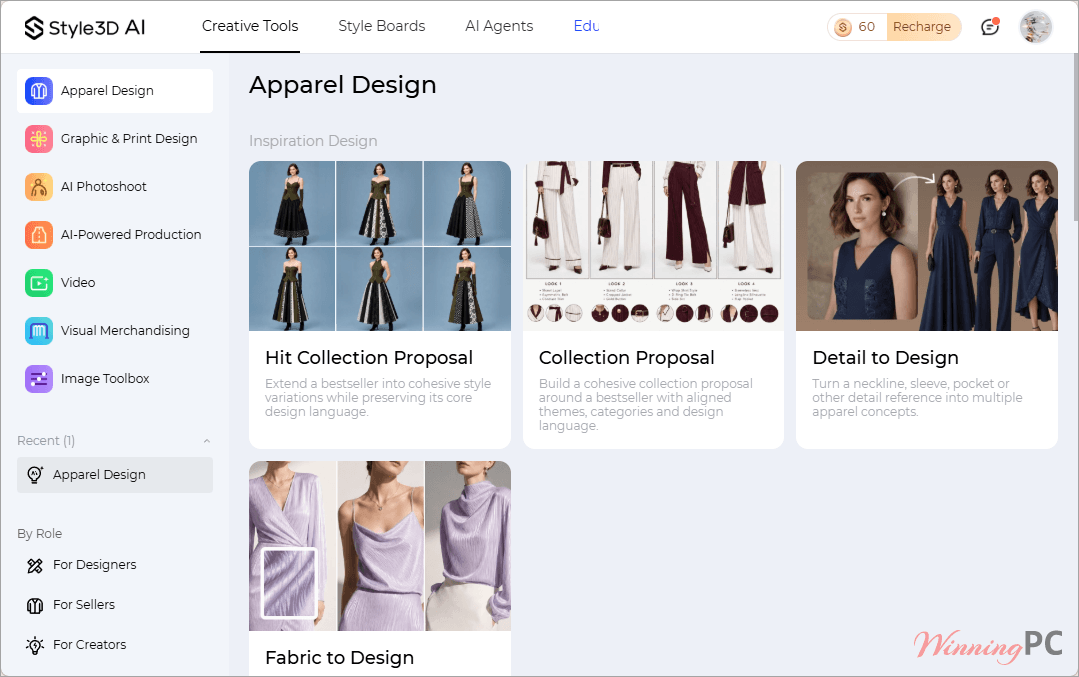Select the AI-Powered Production icon

[39, 235]
